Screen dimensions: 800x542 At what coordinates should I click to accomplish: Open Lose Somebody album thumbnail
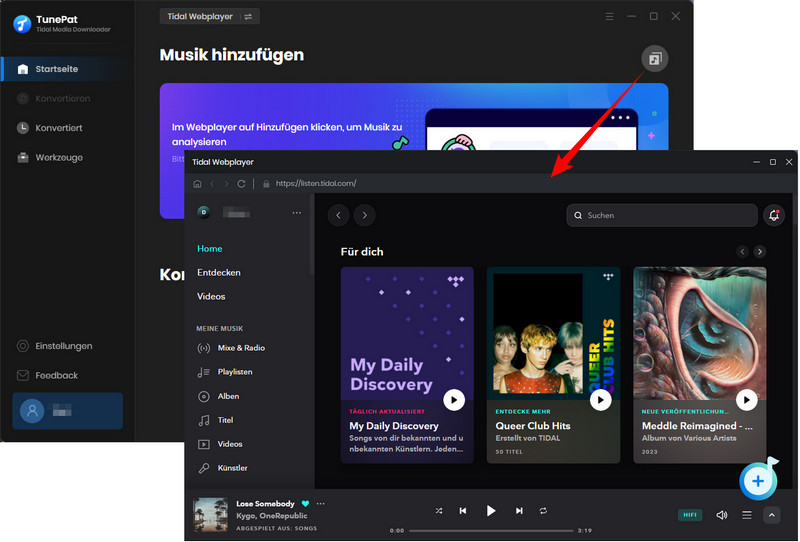pyautogui.click(x=210, y=514)
